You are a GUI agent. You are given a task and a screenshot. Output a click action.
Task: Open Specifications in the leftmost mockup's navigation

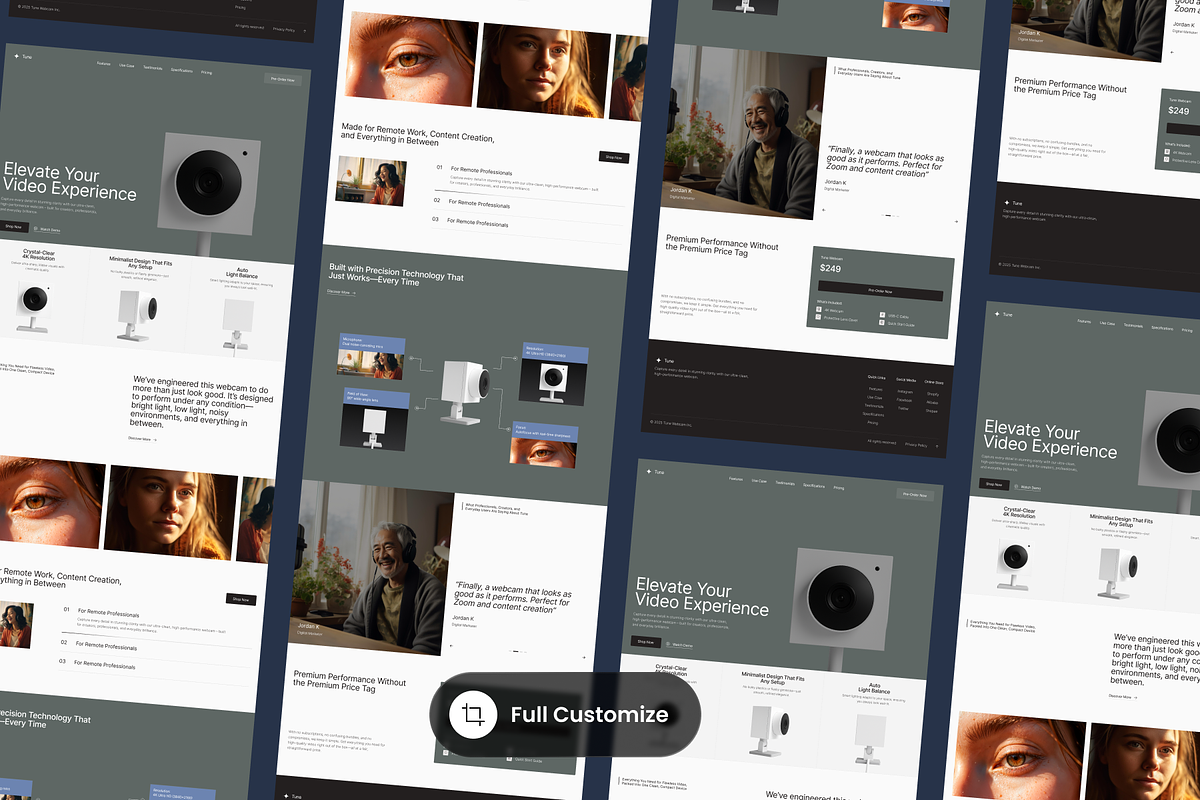182,70
